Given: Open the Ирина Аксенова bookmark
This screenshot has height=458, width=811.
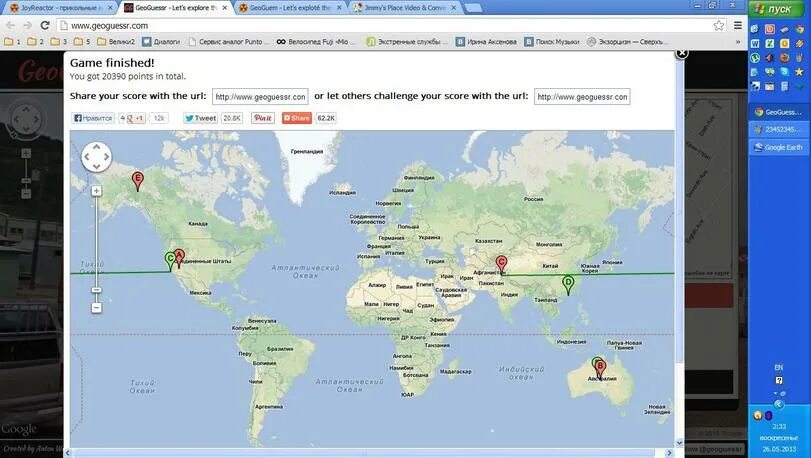Looking at the screenshot, I should pos(486,41).
